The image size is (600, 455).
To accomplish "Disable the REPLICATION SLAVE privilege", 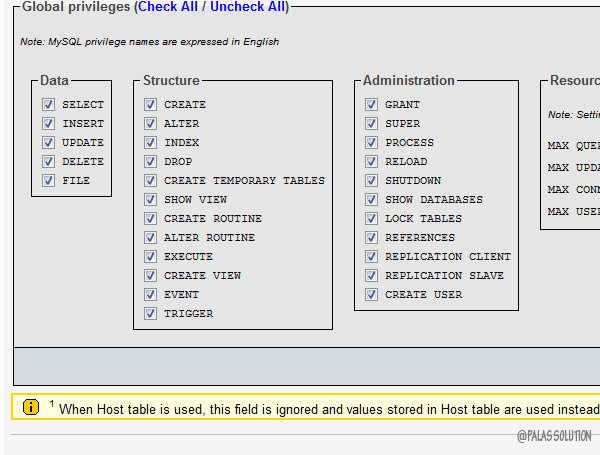I will 371,275.
